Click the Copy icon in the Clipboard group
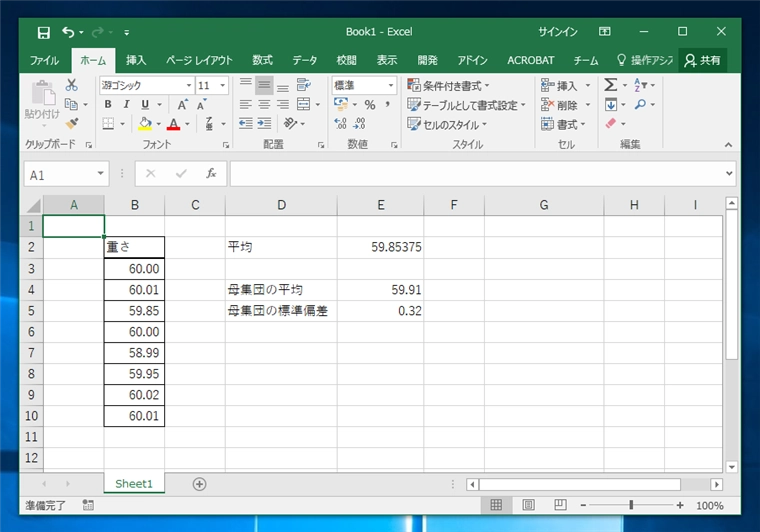This screenshot has width=760, height=532. point(71,104)
